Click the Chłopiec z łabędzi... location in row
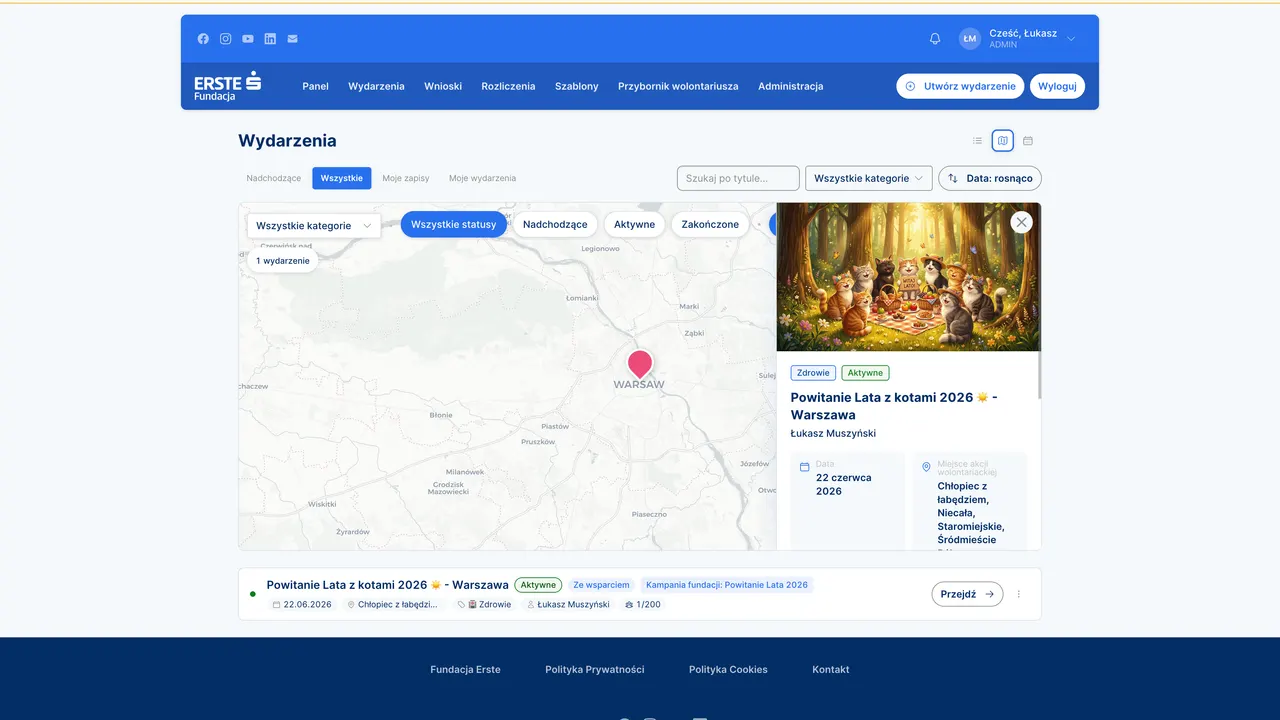The image size is (1280, 720). pos(393,605)
